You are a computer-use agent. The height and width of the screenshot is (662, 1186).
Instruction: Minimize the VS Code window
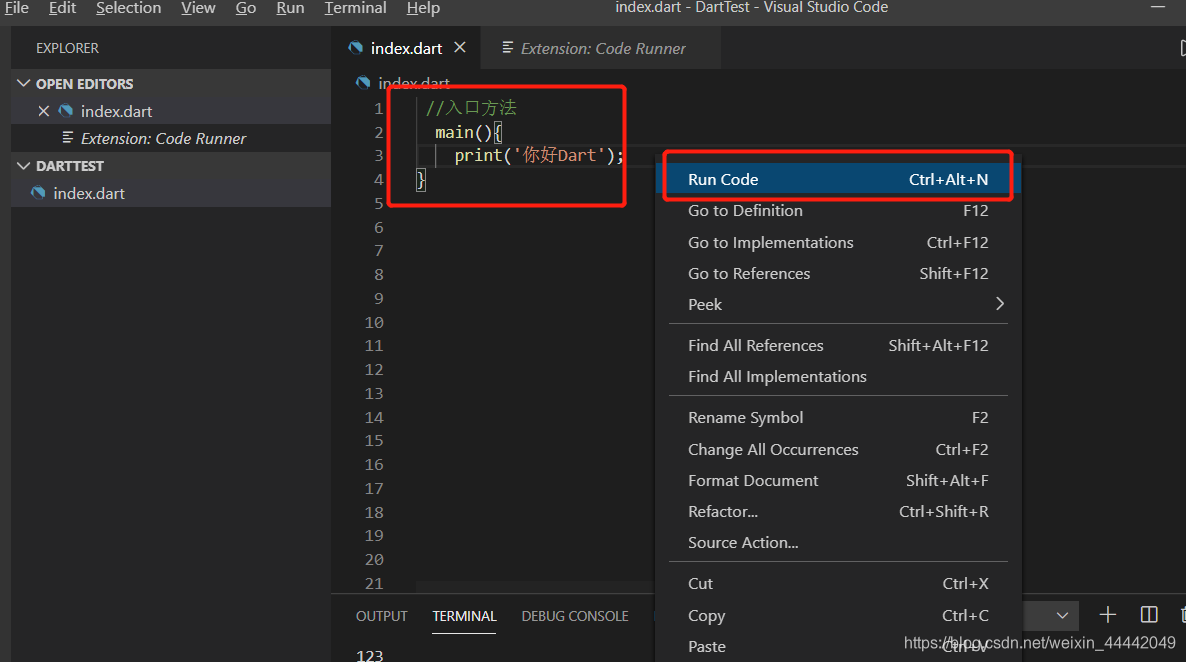click(1157, 7)
